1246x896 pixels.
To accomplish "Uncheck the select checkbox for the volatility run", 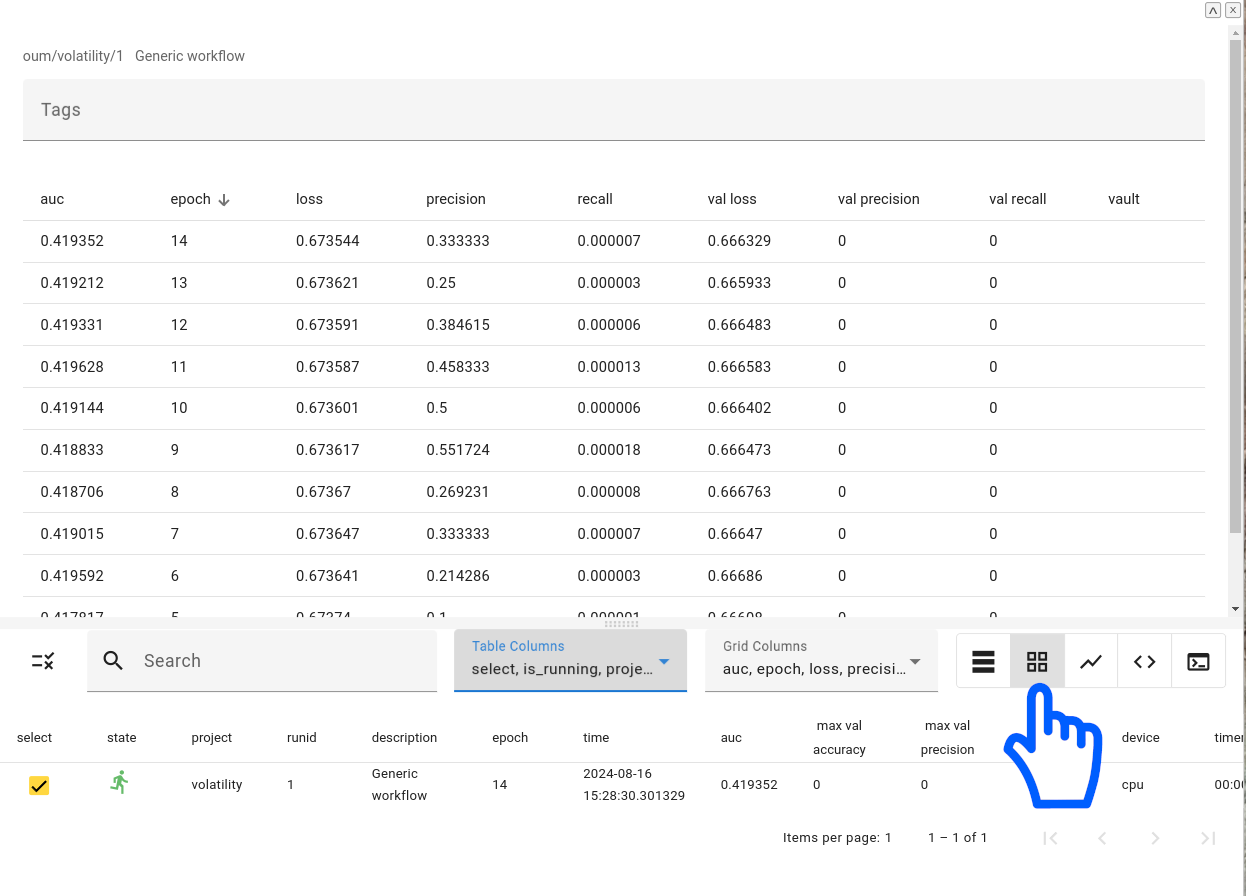I will pos(38,785).
